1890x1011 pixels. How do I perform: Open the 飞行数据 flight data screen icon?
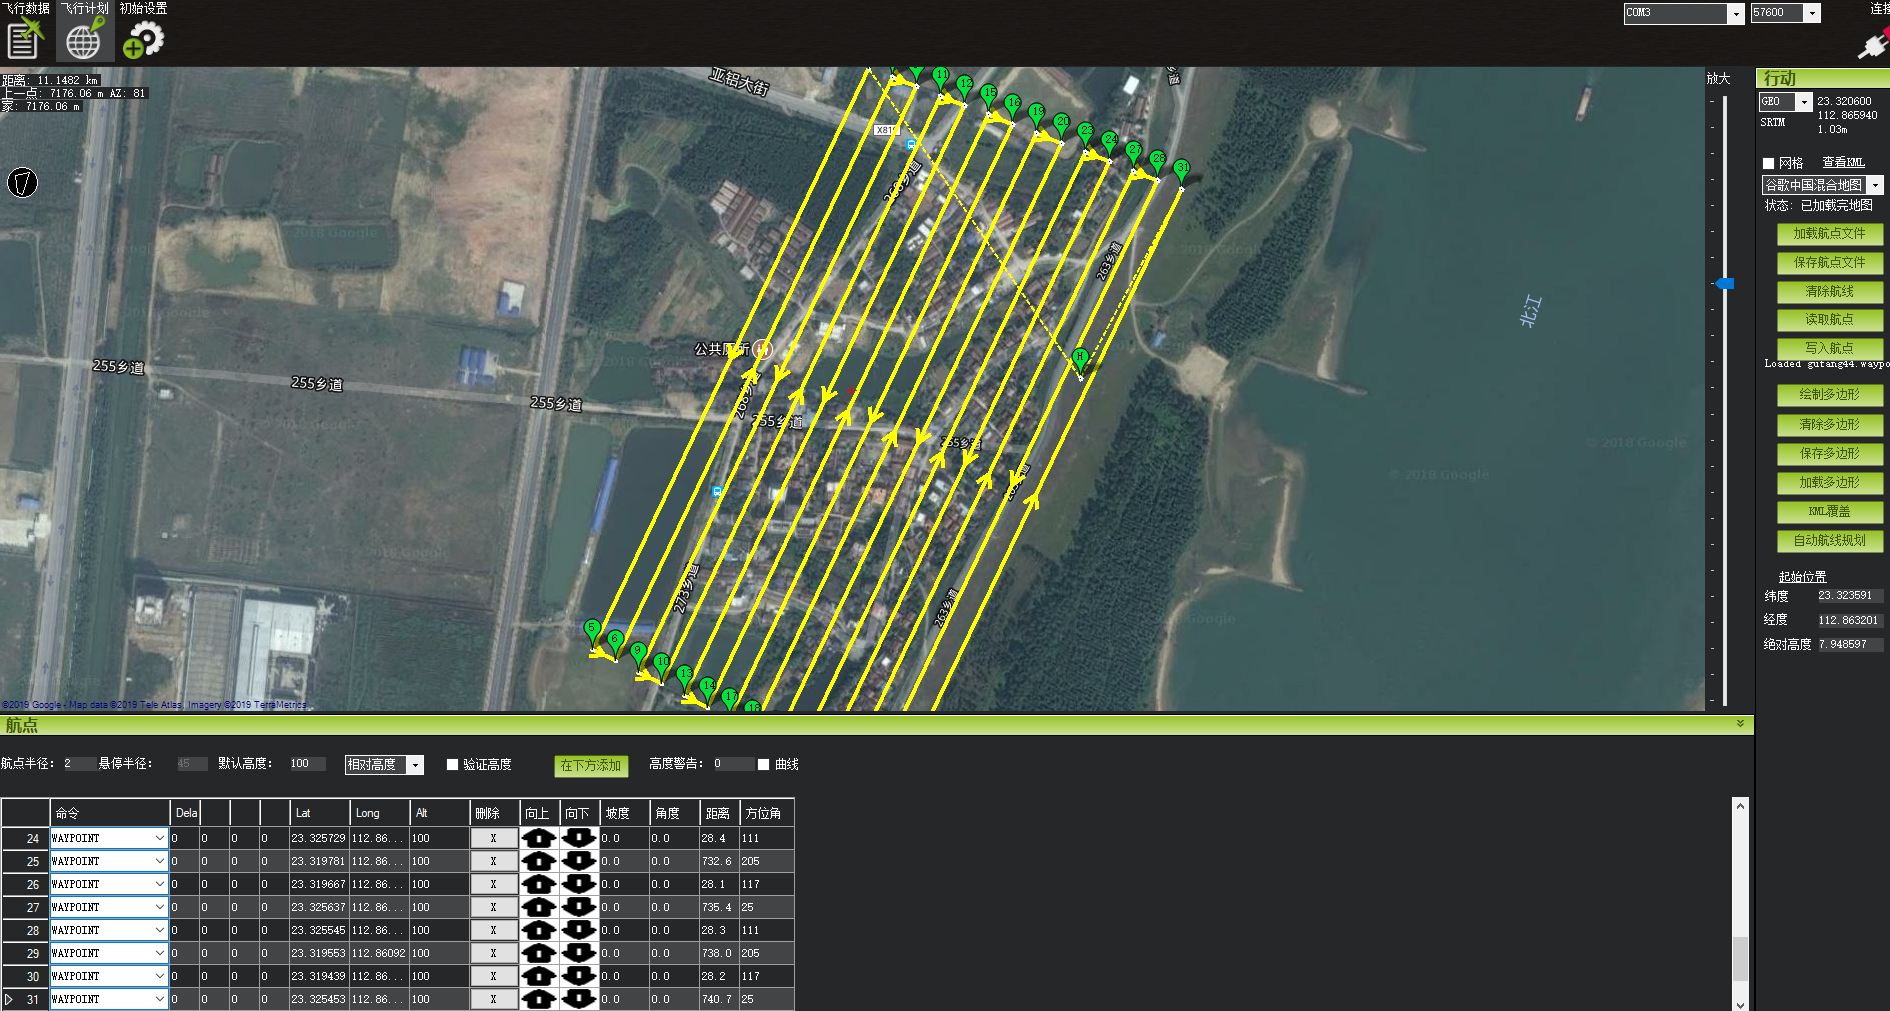(24, 40)
